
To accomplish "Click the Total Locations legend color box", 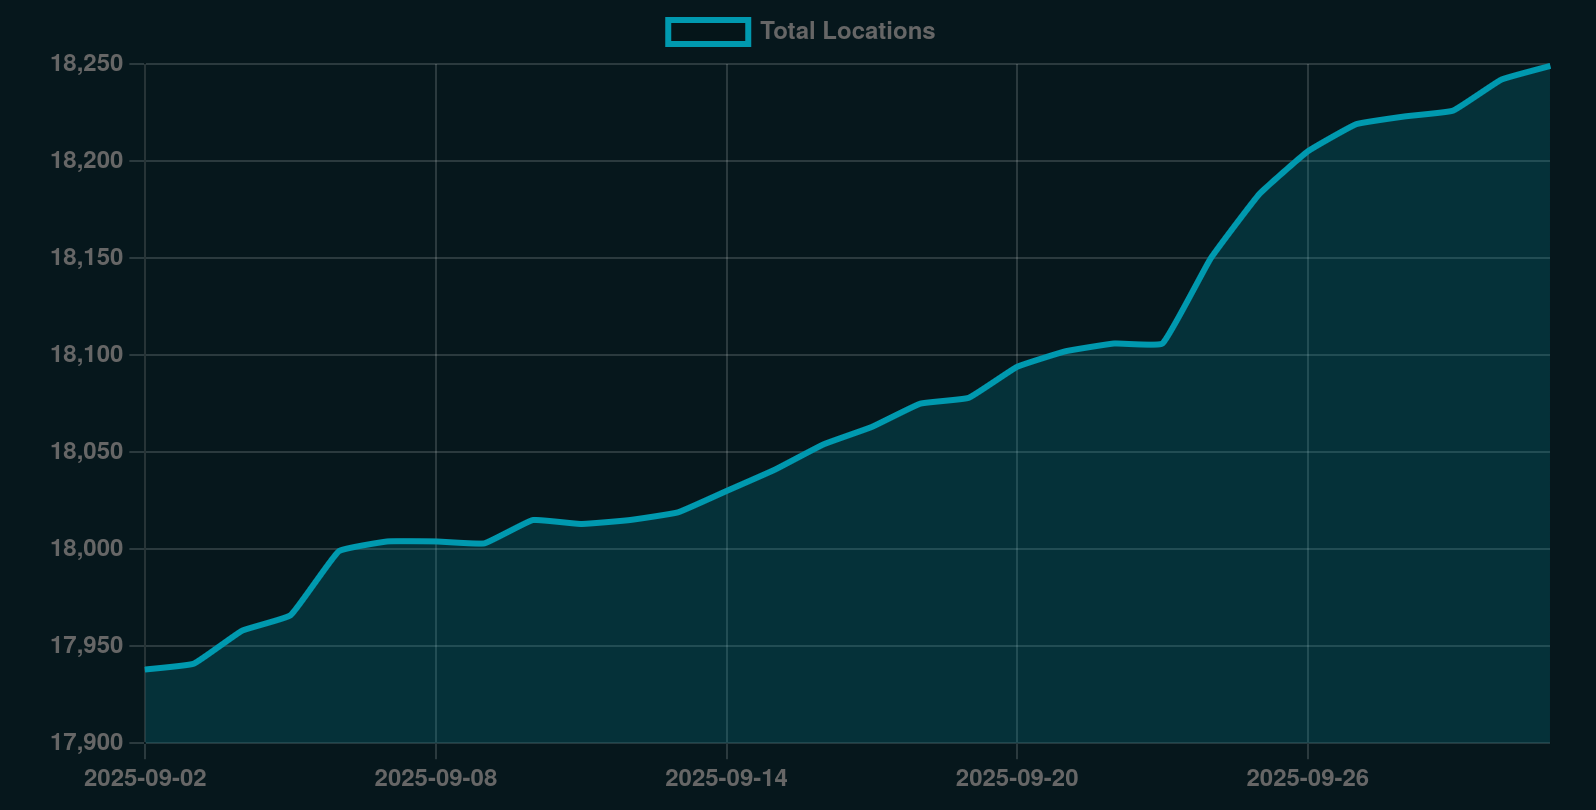I will pyautogui.click(x=707, y=32).
